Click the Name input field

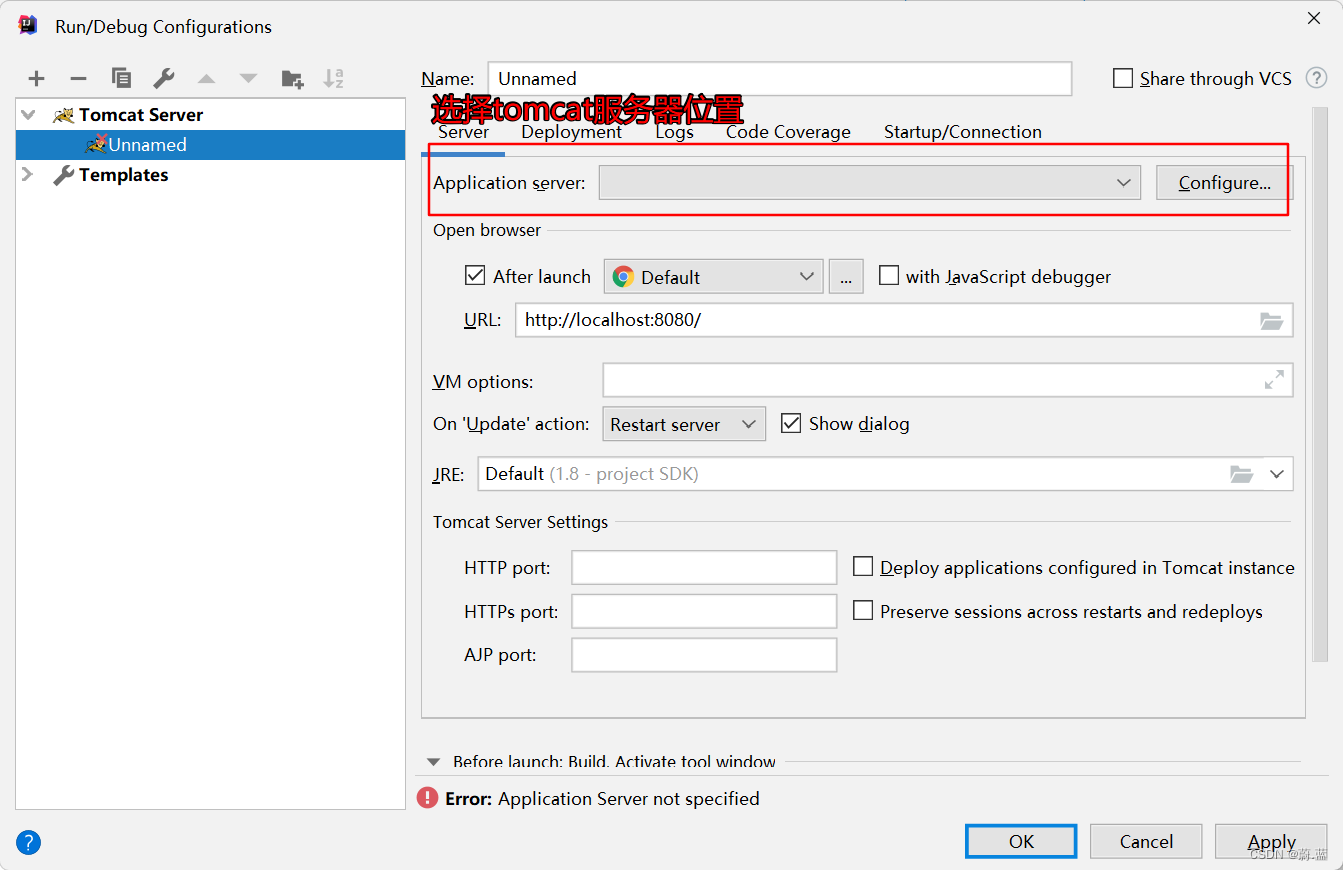click(x=780, y=79)
